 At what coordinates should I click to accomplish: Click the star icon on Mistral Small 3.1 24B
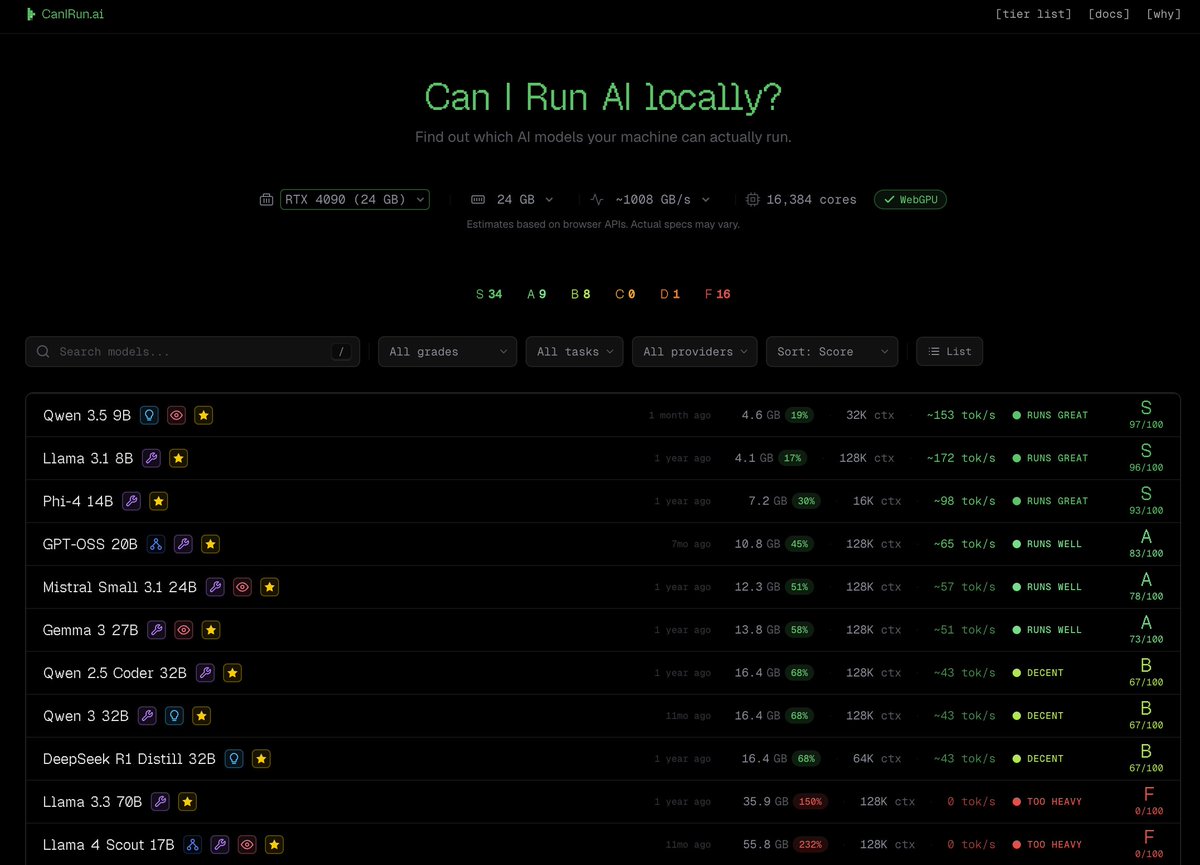click(x=269, y=587)
